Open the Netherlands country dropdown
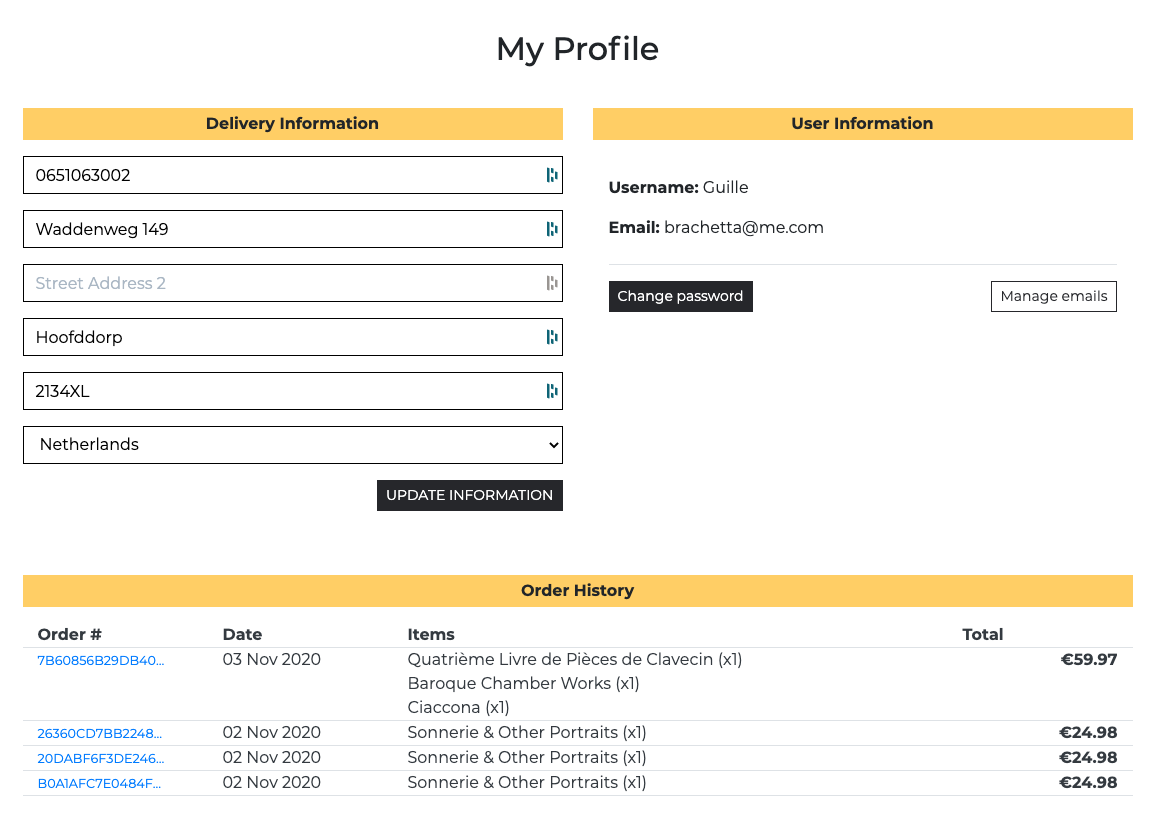This screenshot has height=831, width=1152. click(292, 445)
